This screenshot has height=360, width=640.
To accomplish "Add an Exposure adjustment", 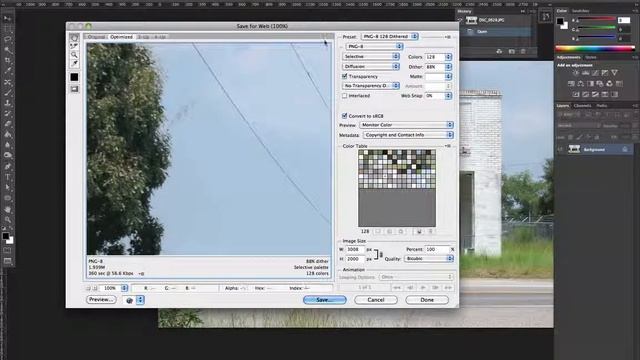I will click(x=604, y=73).
